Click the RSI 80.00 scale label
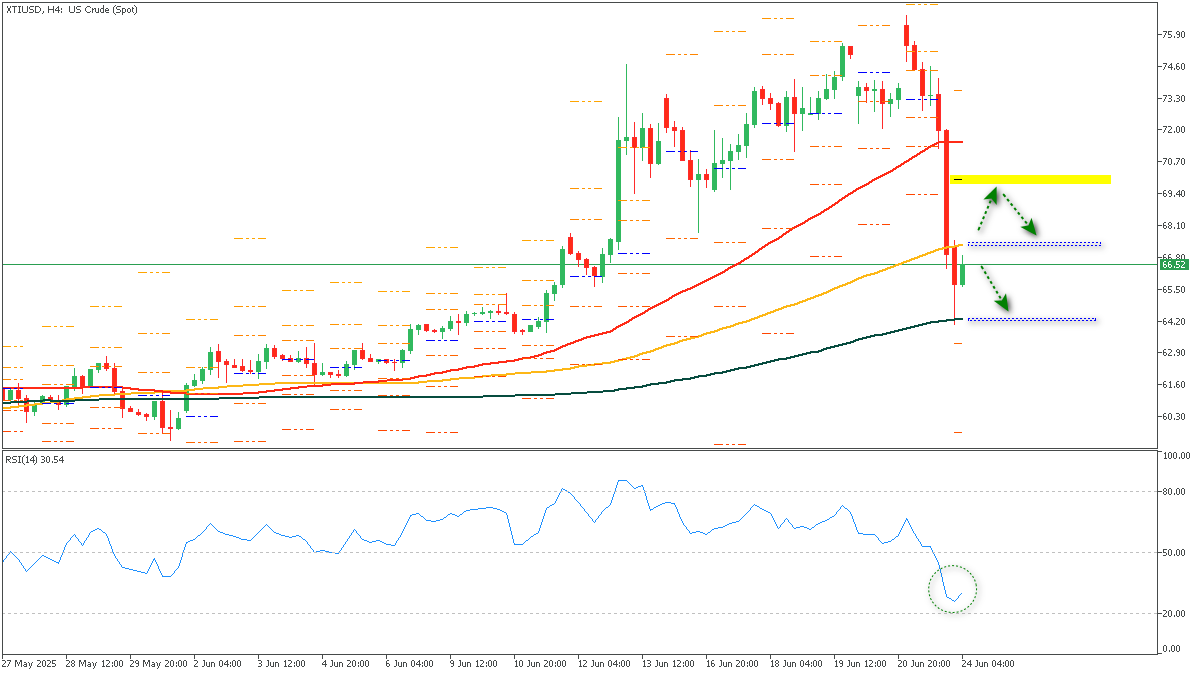The height and width of the screenshot is (675, 1200). click(1173, 491)
